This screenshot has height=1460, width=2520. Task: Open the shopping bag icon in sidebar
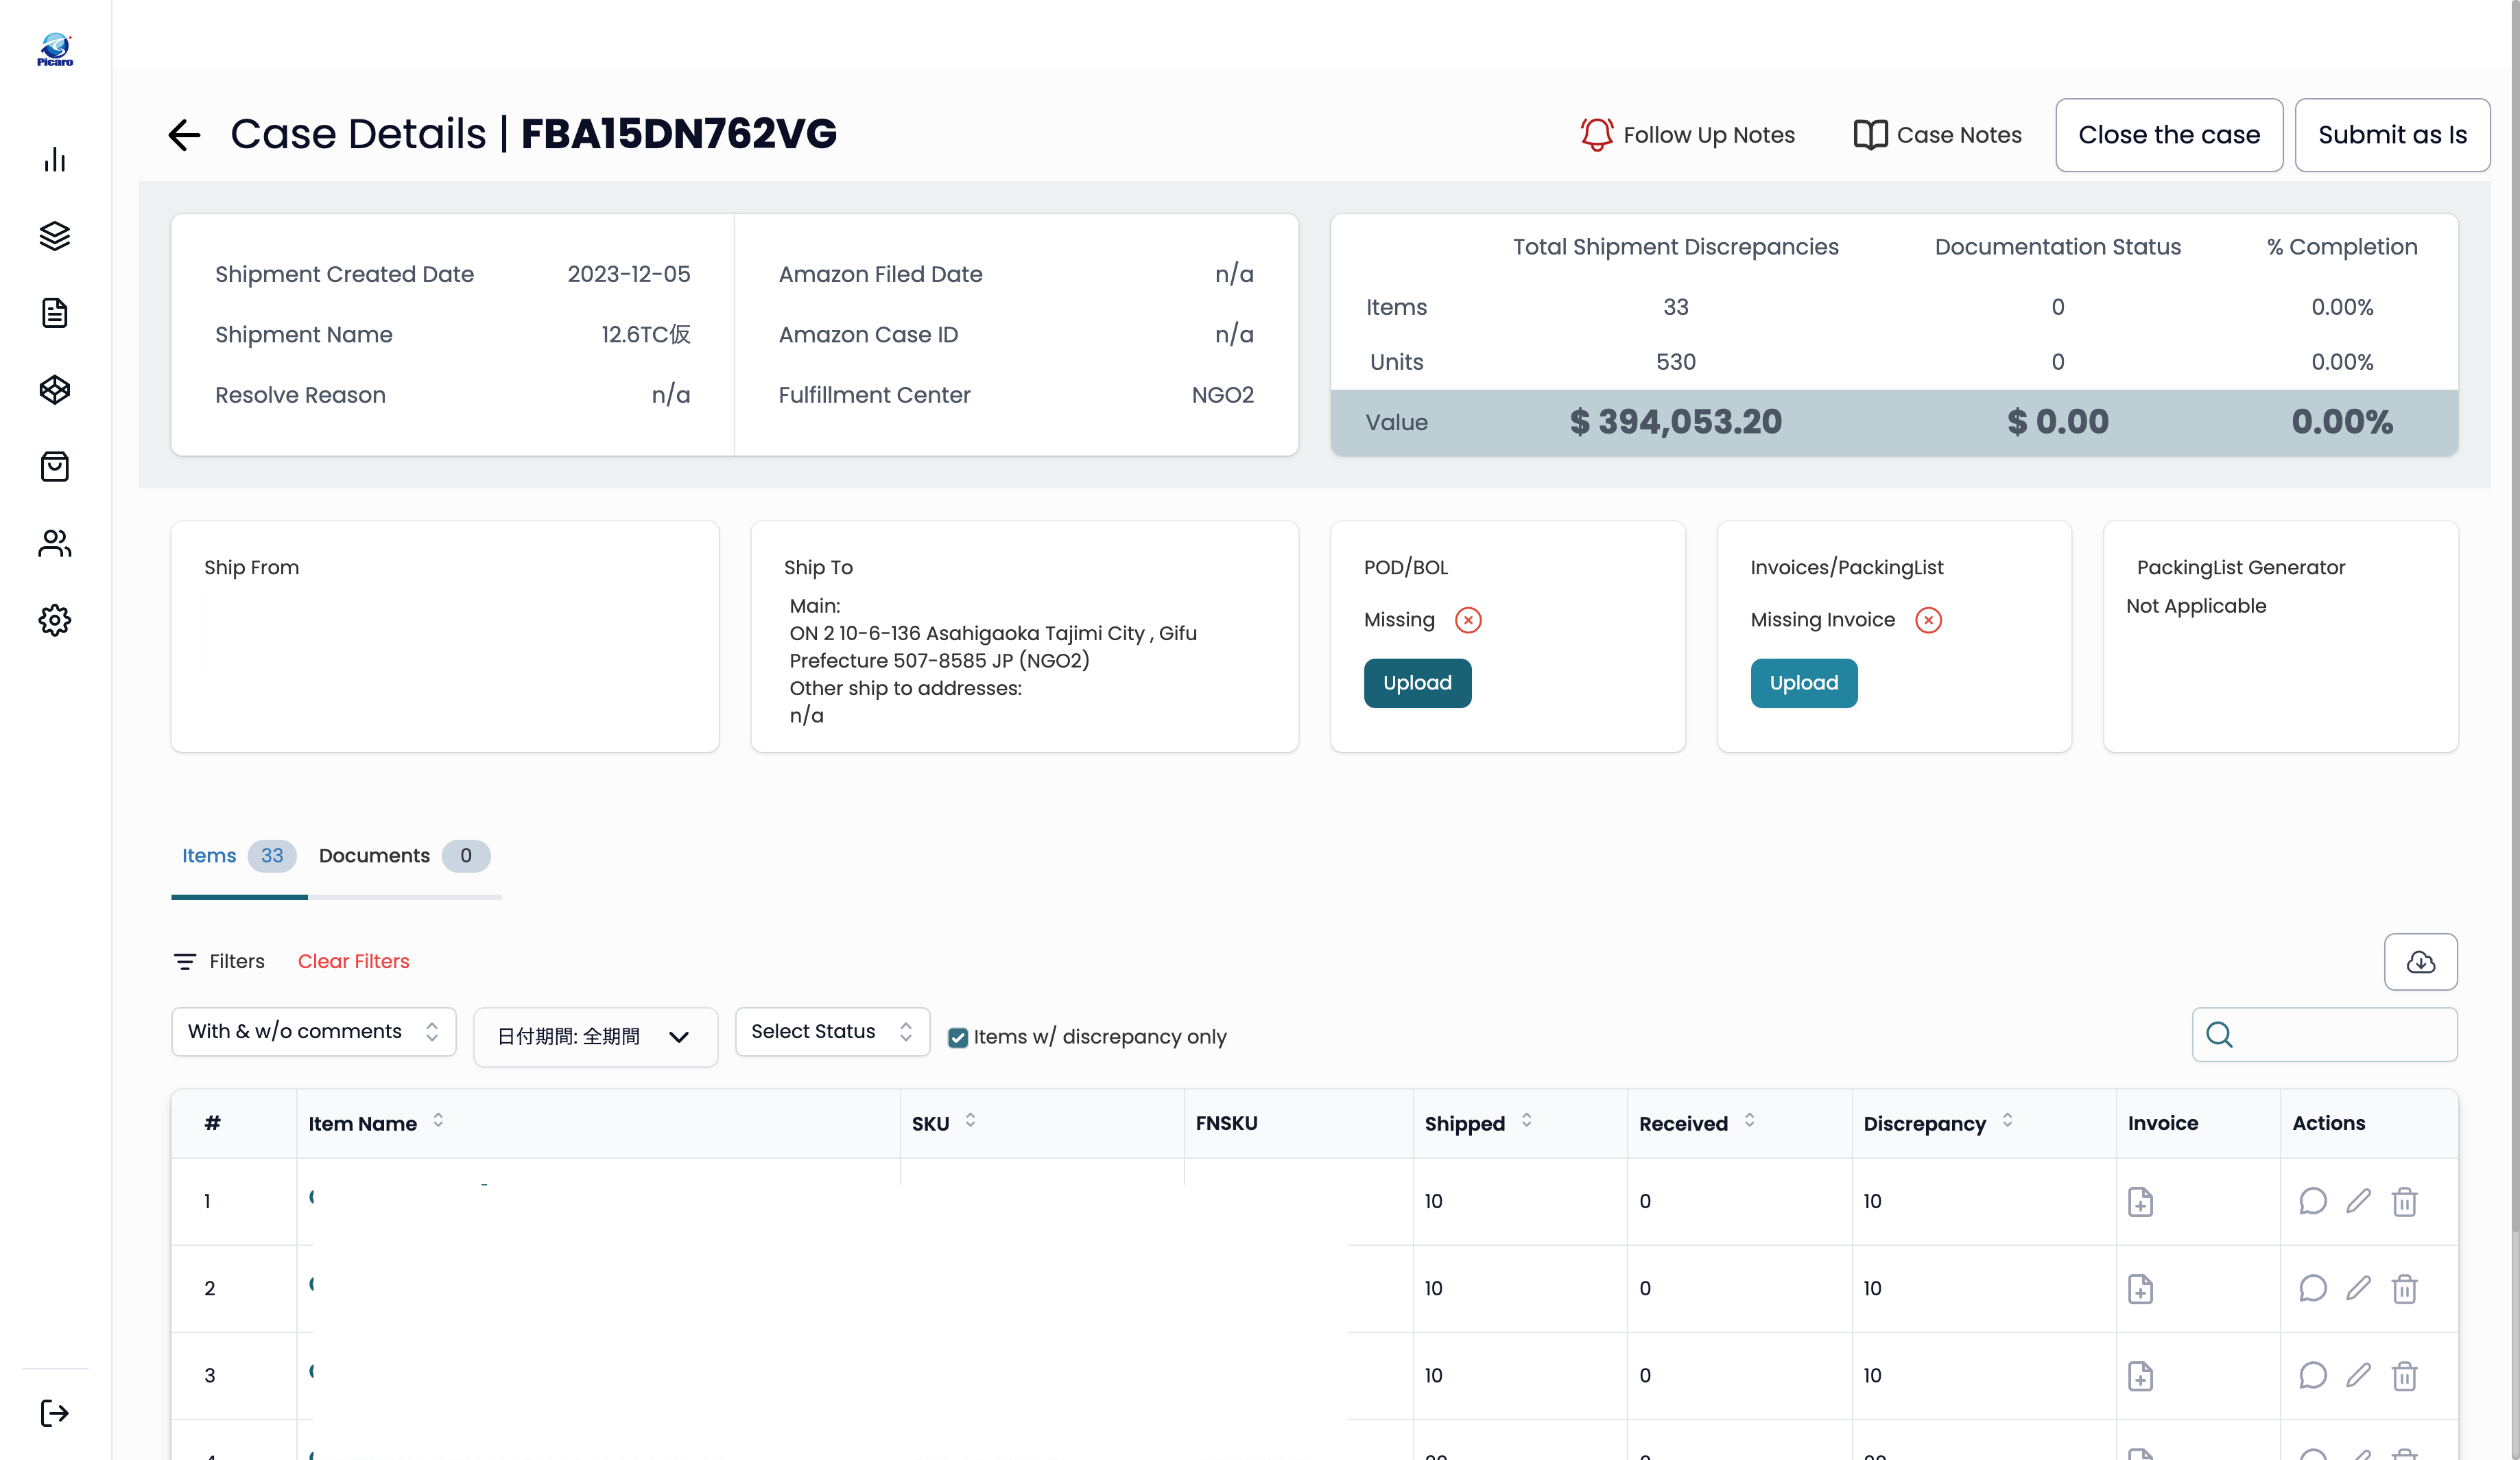[55, 467]
